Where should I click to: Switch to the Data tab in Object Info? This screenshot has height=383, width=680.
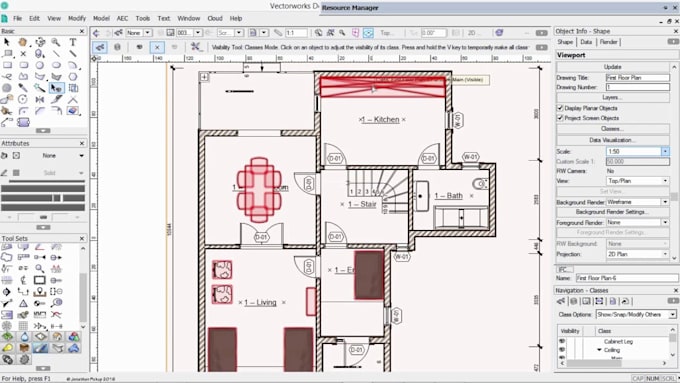[x=586, y=42]
